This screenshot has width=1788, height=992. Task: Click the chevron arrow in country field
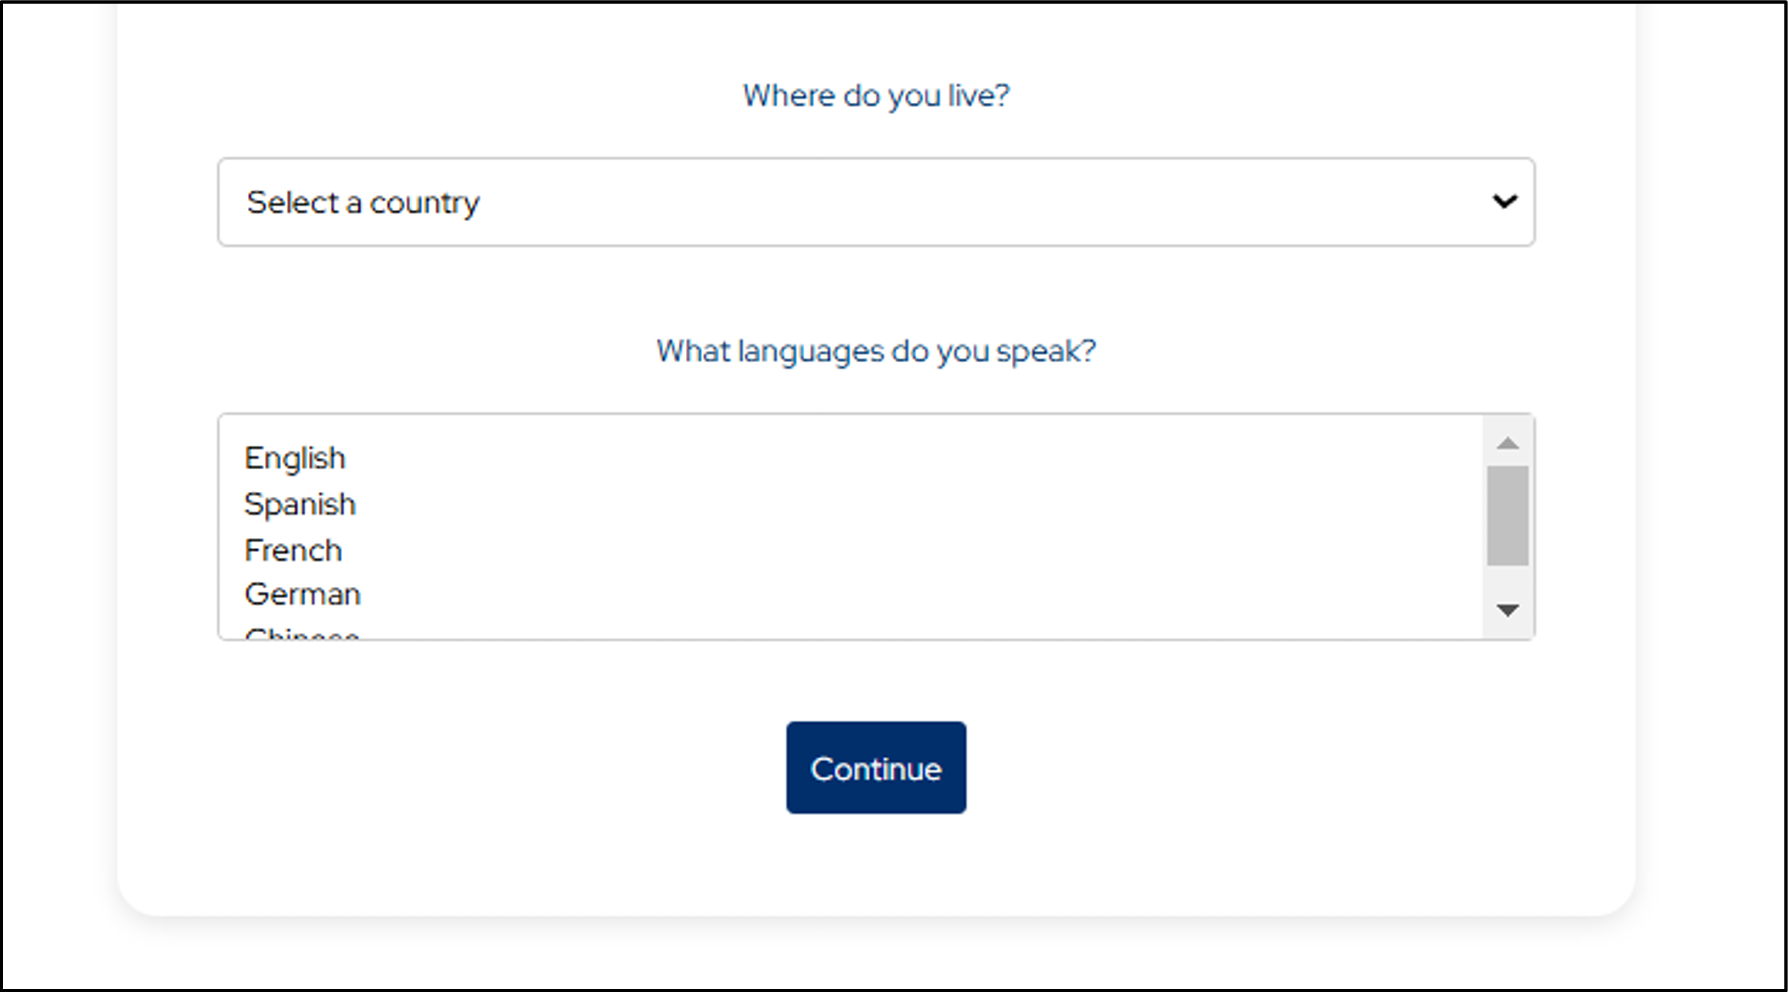(x=1505, y=202)
